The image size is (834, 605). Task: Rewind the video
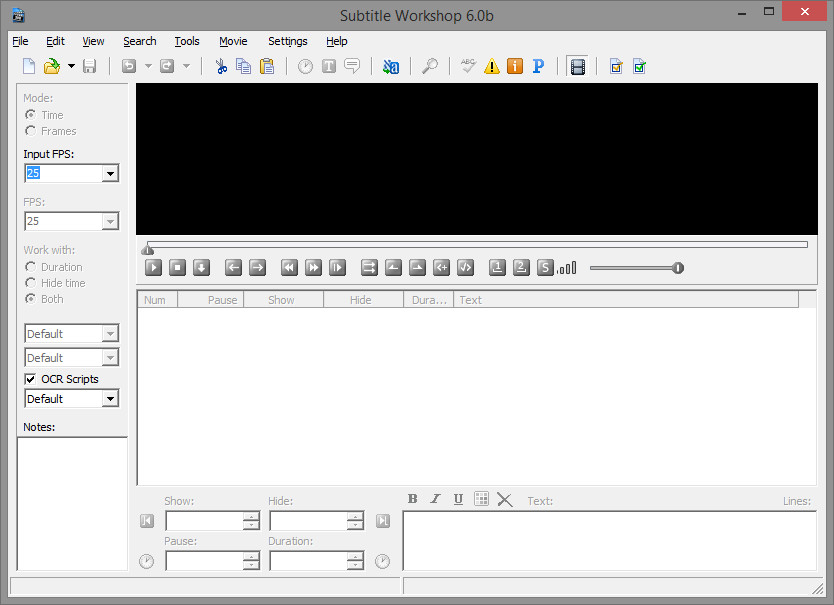289,268
